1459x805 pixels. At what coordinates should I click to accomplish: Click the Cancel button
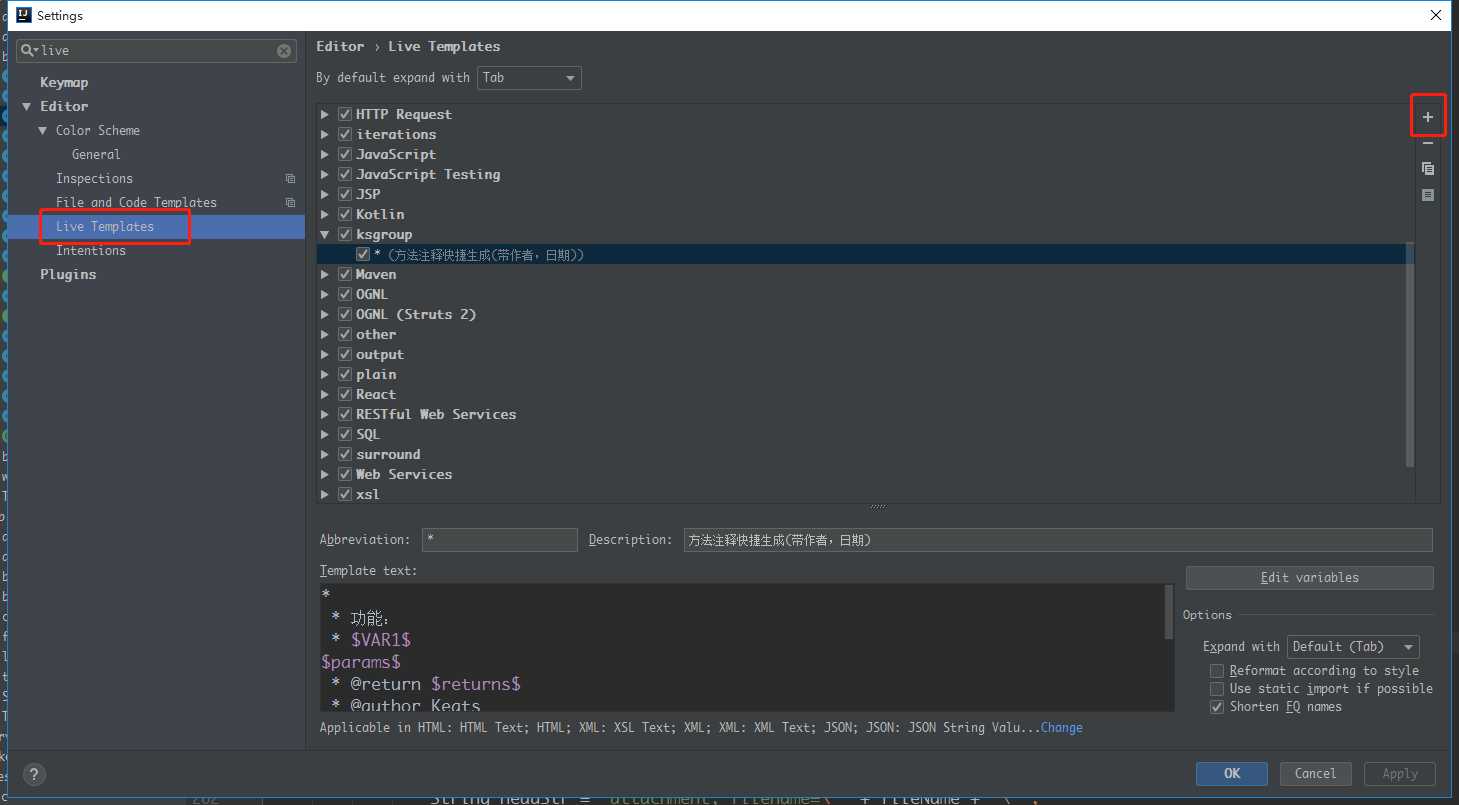pos(1315,774)
